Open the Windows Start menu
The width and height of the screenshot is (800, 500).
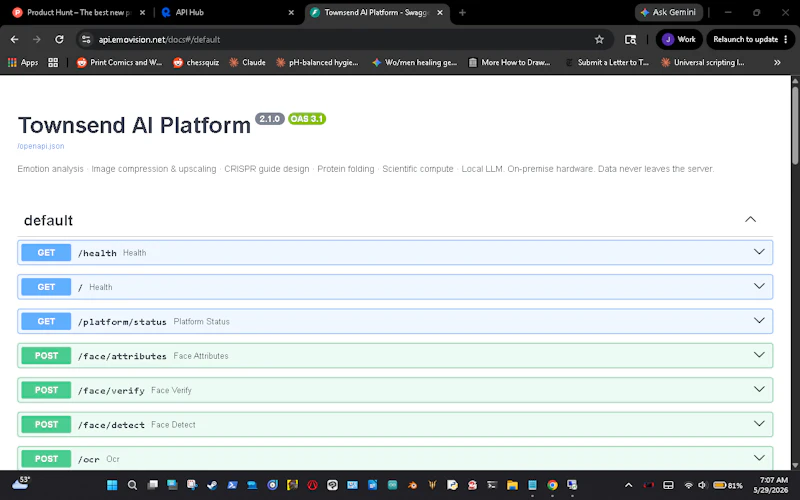(112, 485)
